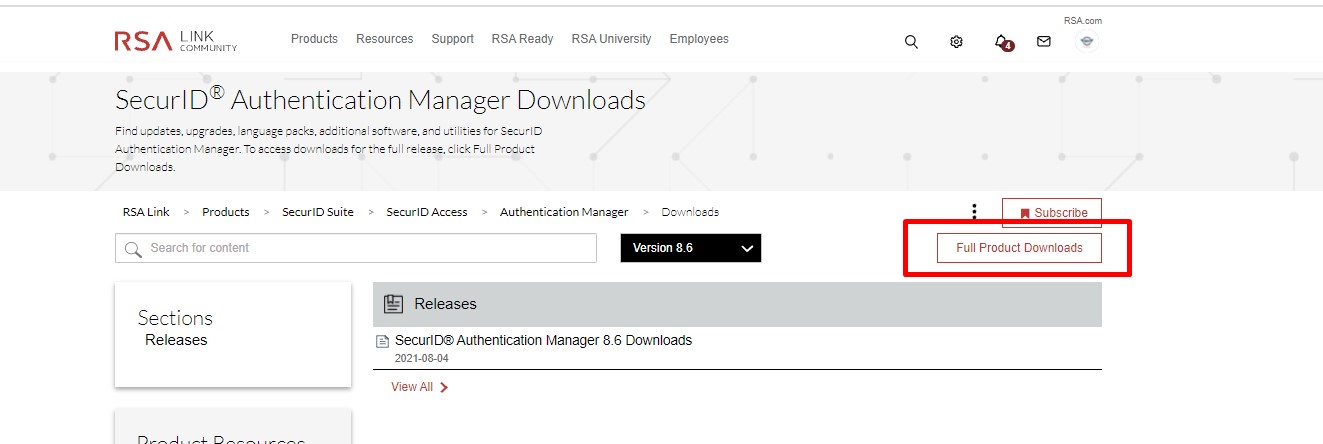Follow the RSA.com link

coord(1083,20)
